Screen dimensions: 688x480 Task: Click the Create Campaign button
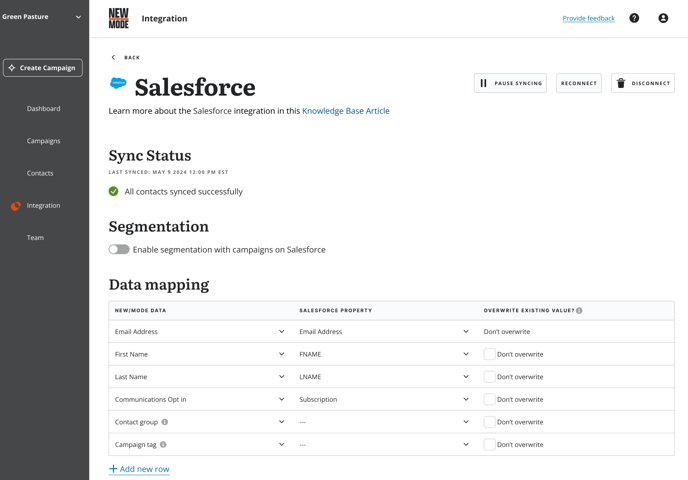(x=43, y=68)
